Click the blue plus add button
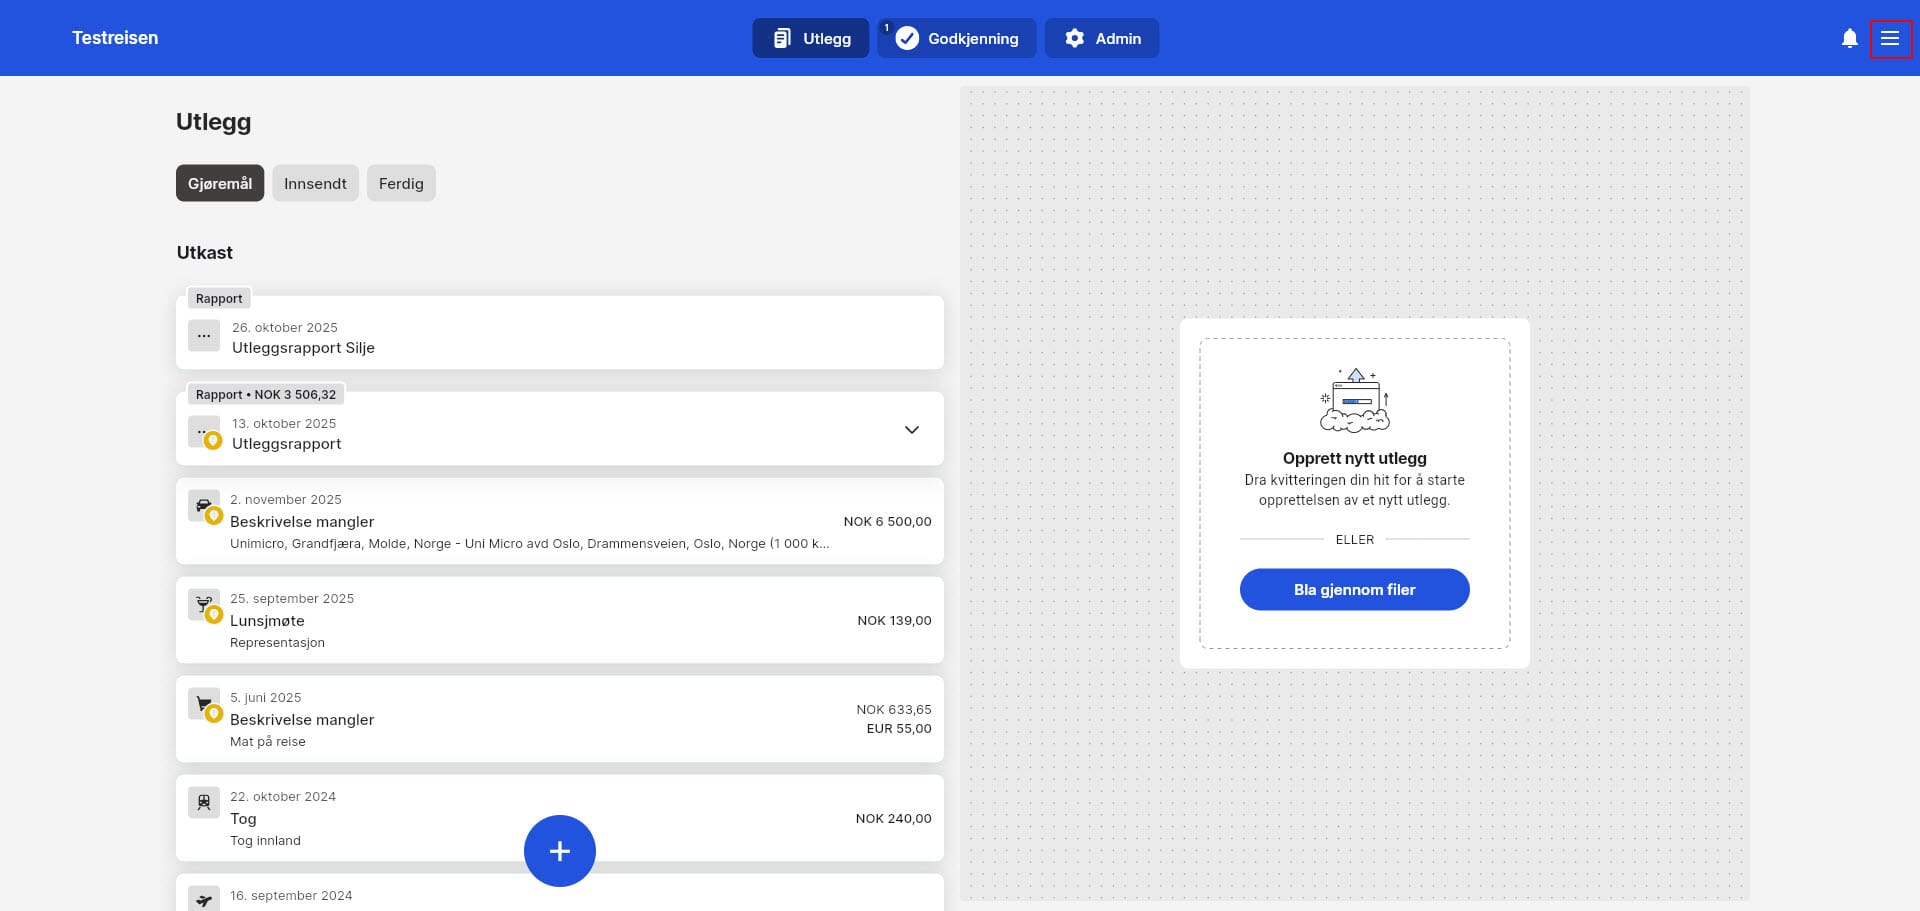This screenshot has height=911, width=1920. click(559, 851)
